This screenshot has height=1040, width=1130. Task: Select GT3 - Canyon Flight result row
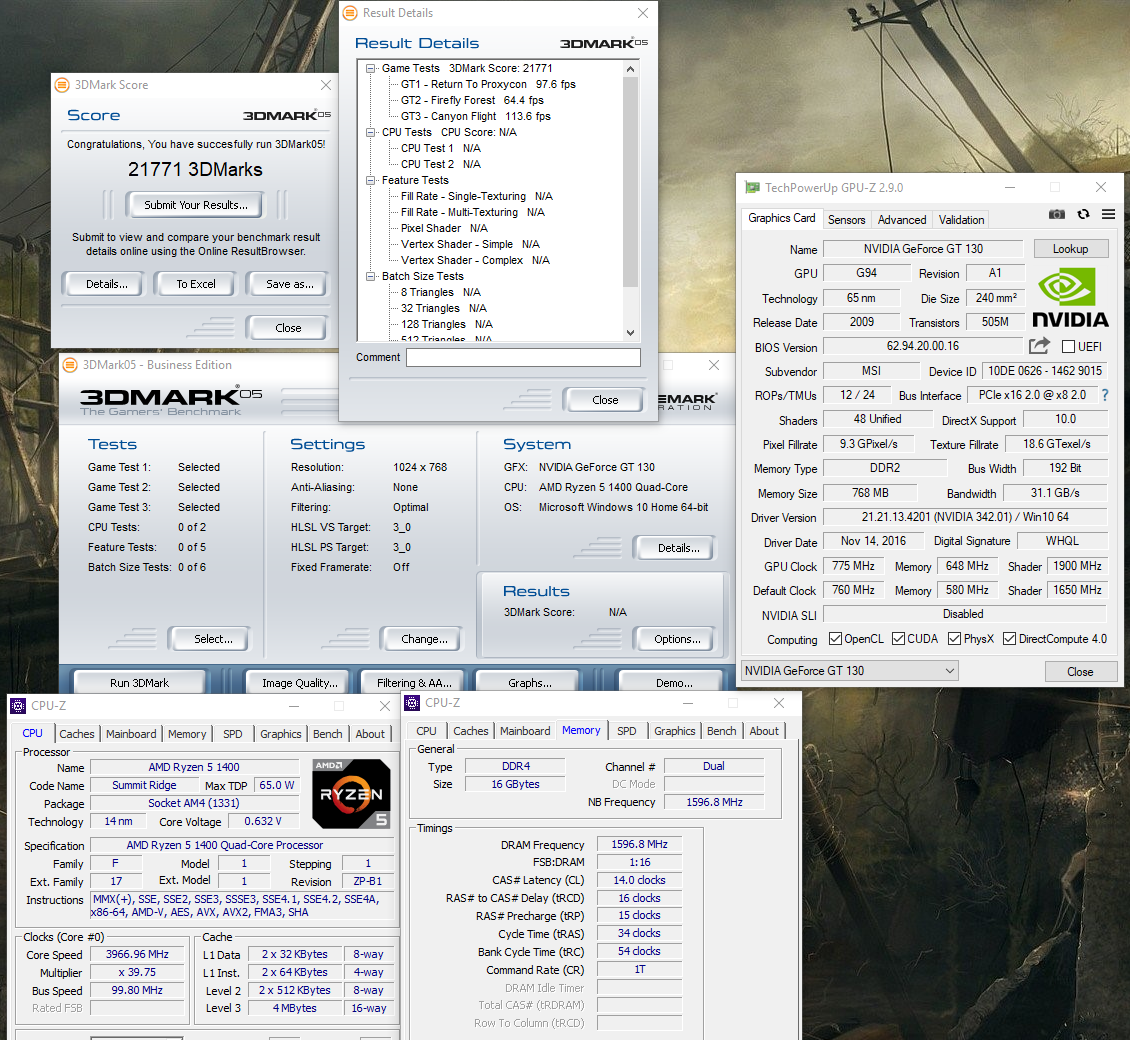point(476,116)
